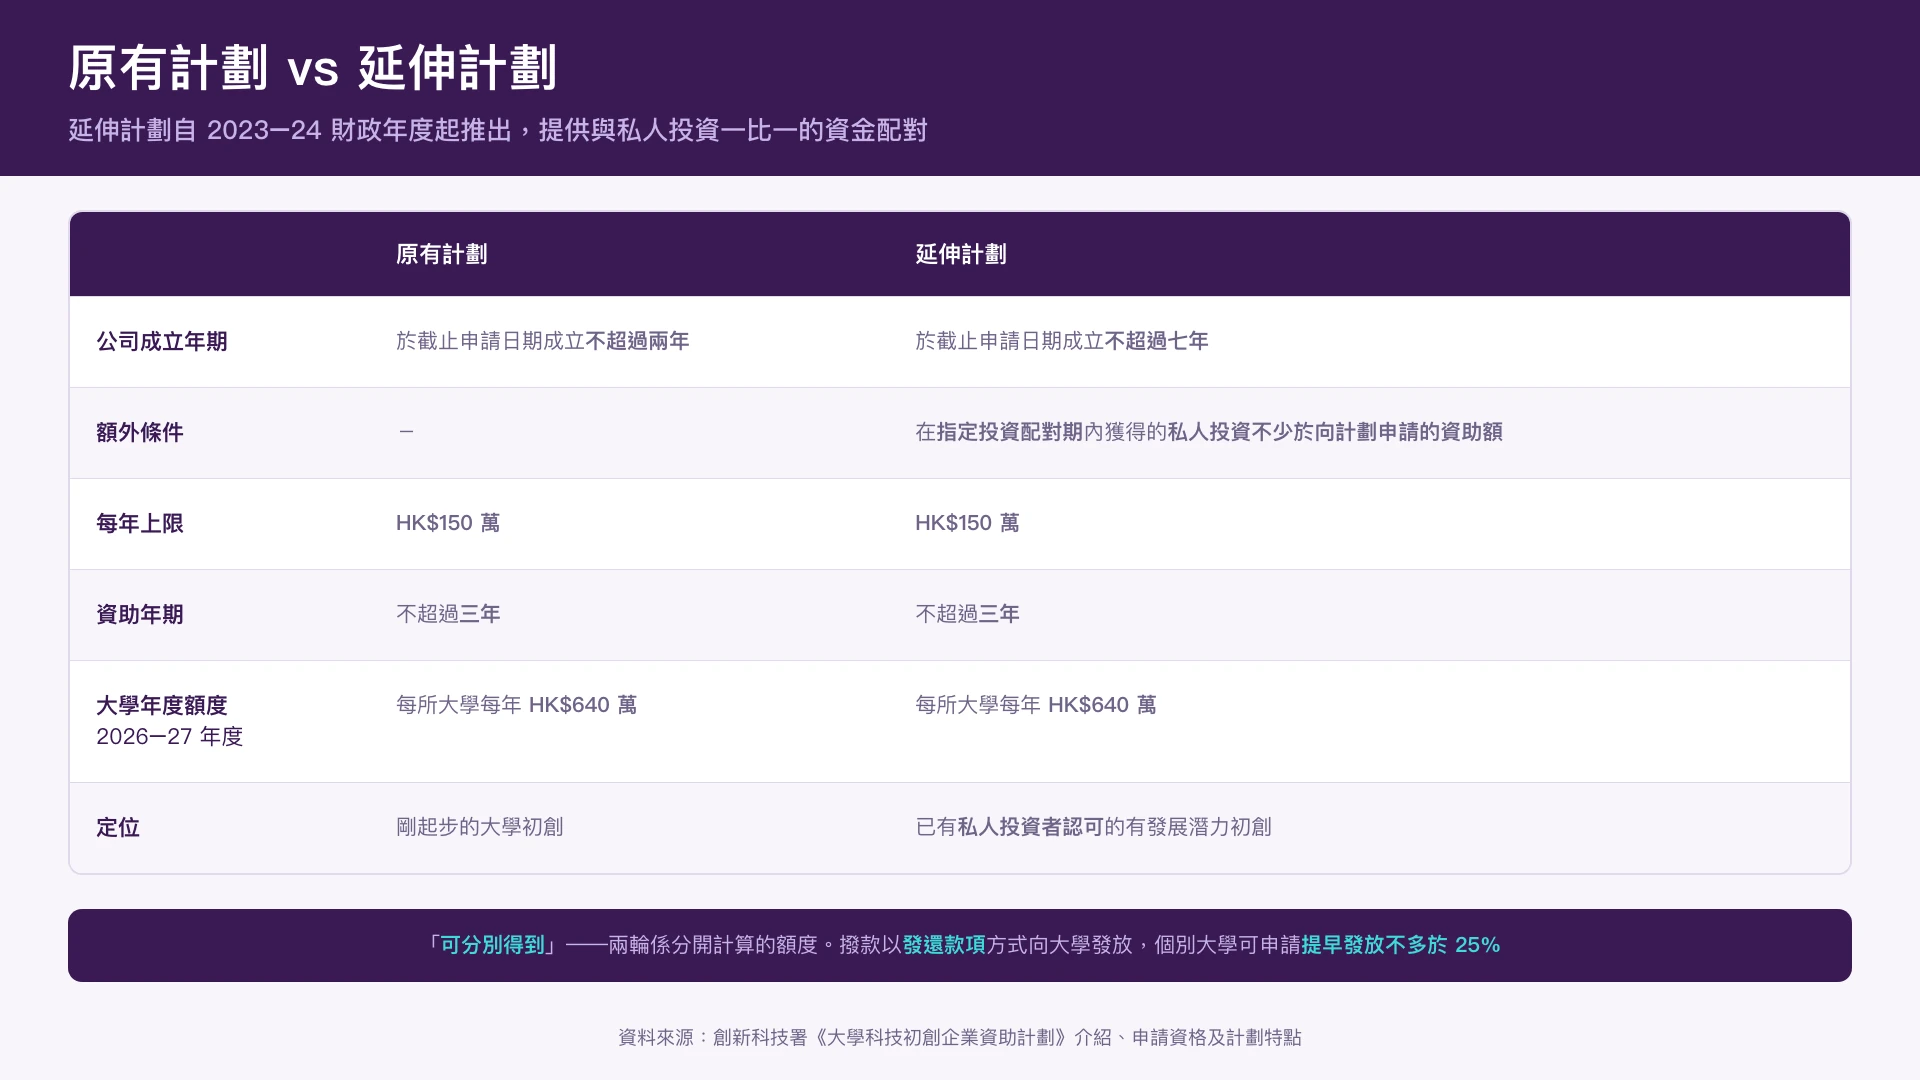The height and width of the screenshot is (1080, 1920).
Task: Click the slide title 原有計劃 vs 延伸計劃
Action: point(312,68)
